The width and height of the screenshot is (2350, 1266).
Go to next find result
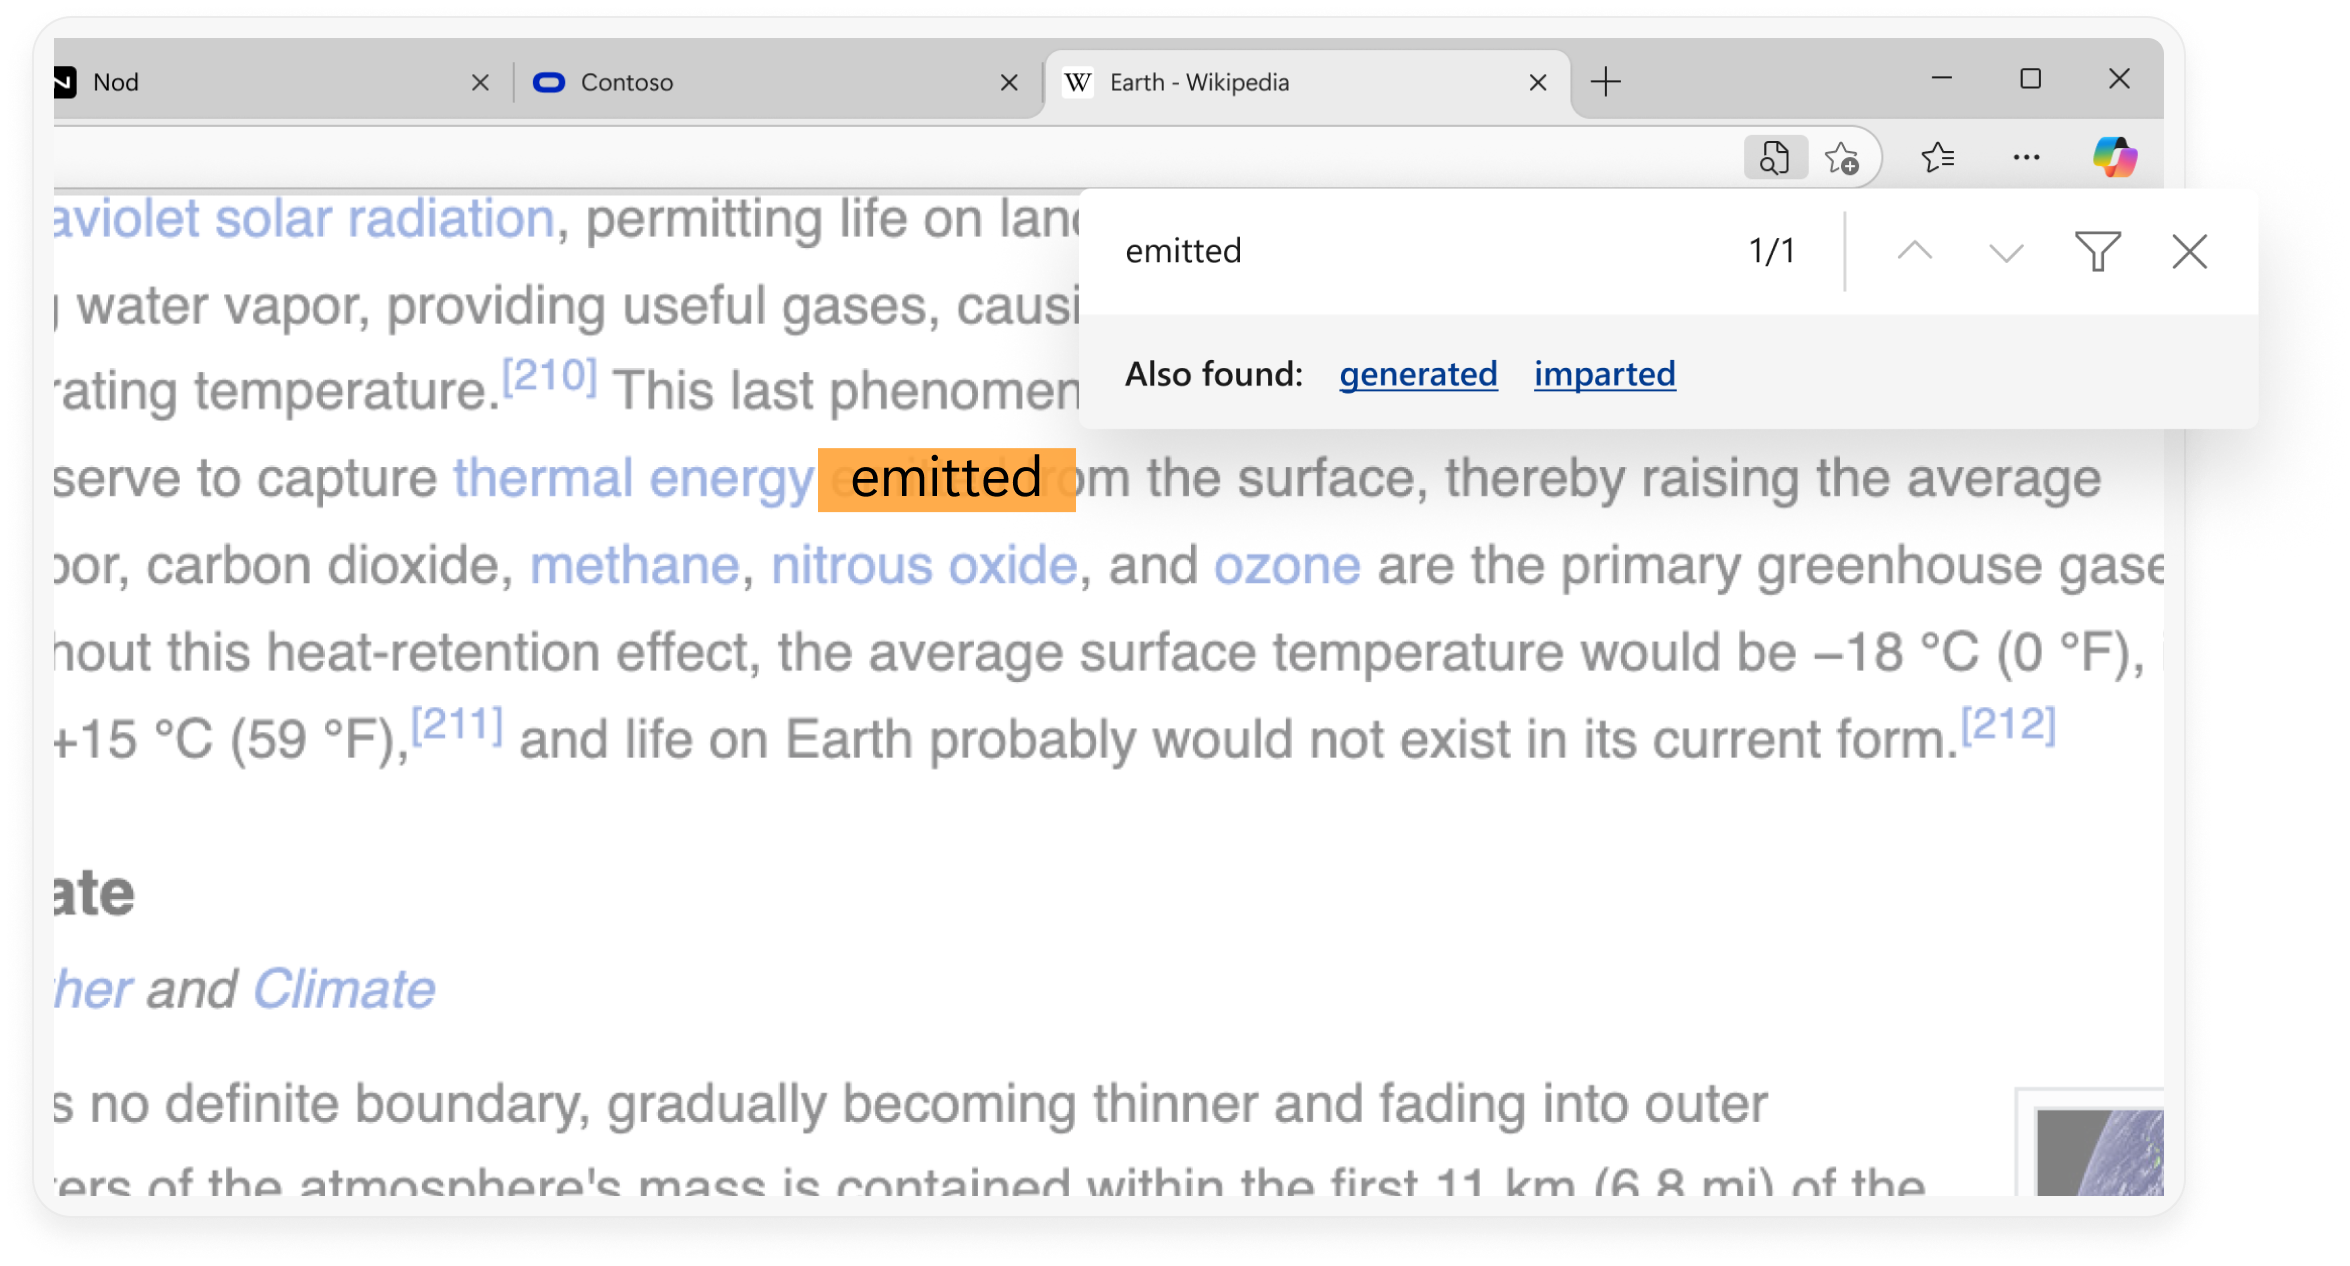point(2005,251)
